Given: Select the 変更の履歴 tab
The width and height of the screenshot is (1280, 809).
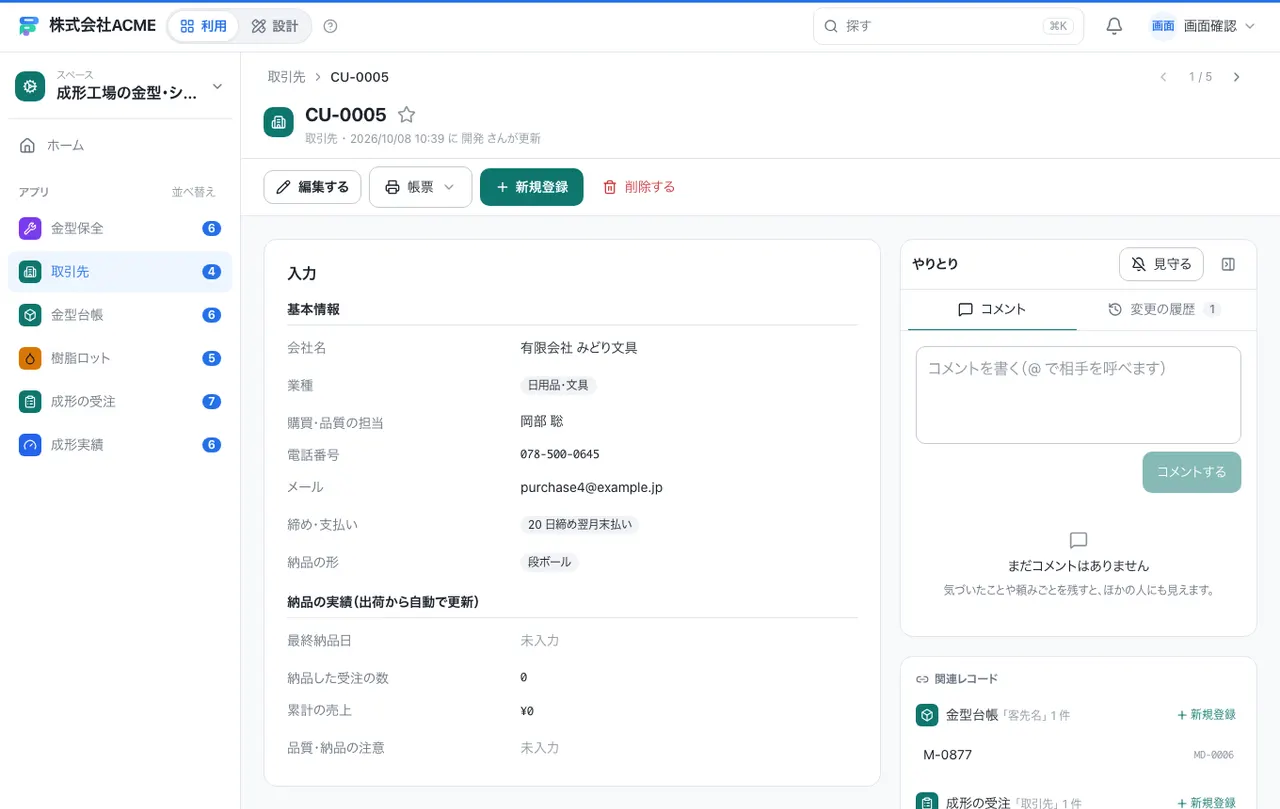Looking at the screenshot, I should (x=1164, y=309).
